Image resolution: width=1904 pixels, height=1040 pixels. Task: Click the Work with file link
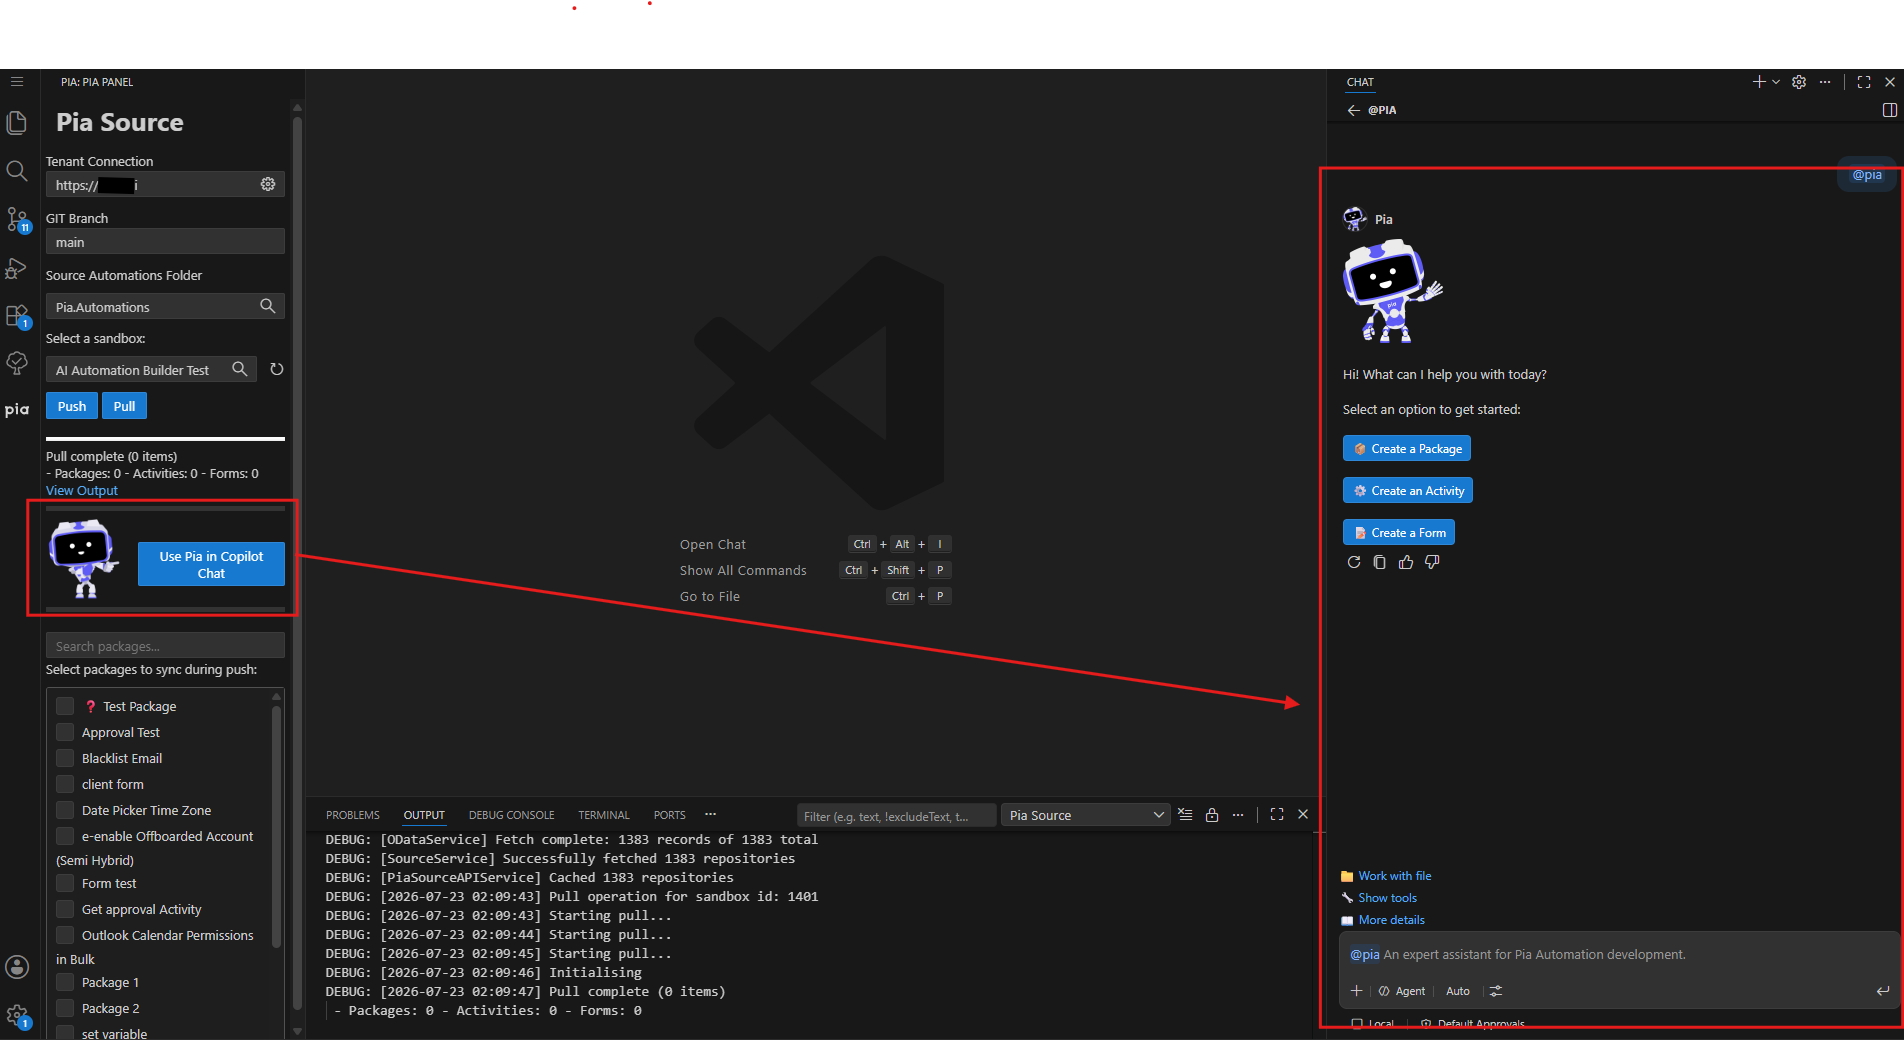tap(1394, 876)
